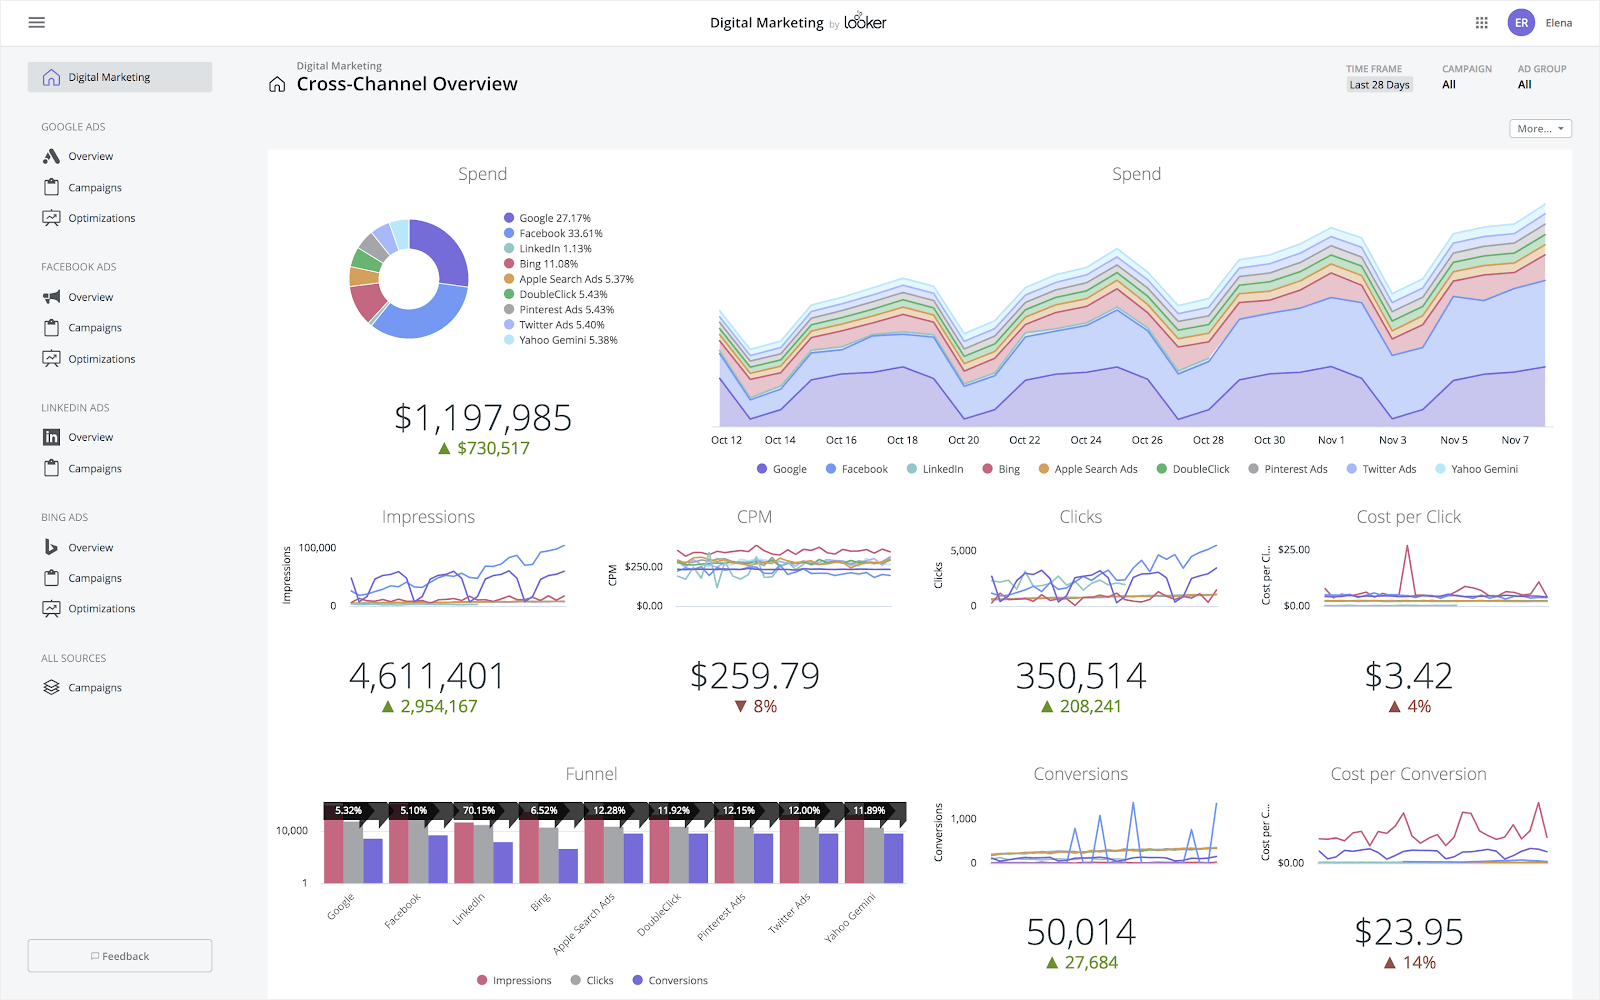Click the Bing Ads Overview icon
This screenshot has height=1000, width=1600.
click(x=50, y=547)
